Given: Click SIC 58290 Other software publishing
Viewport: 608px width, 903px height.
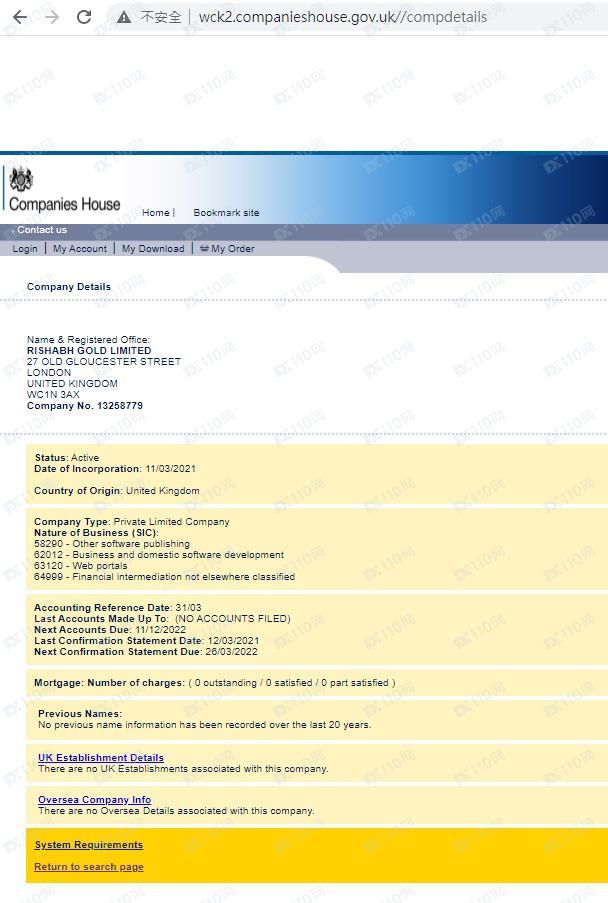Looking at the screenshot, I should pyautogui.click(x=112, y=544).
